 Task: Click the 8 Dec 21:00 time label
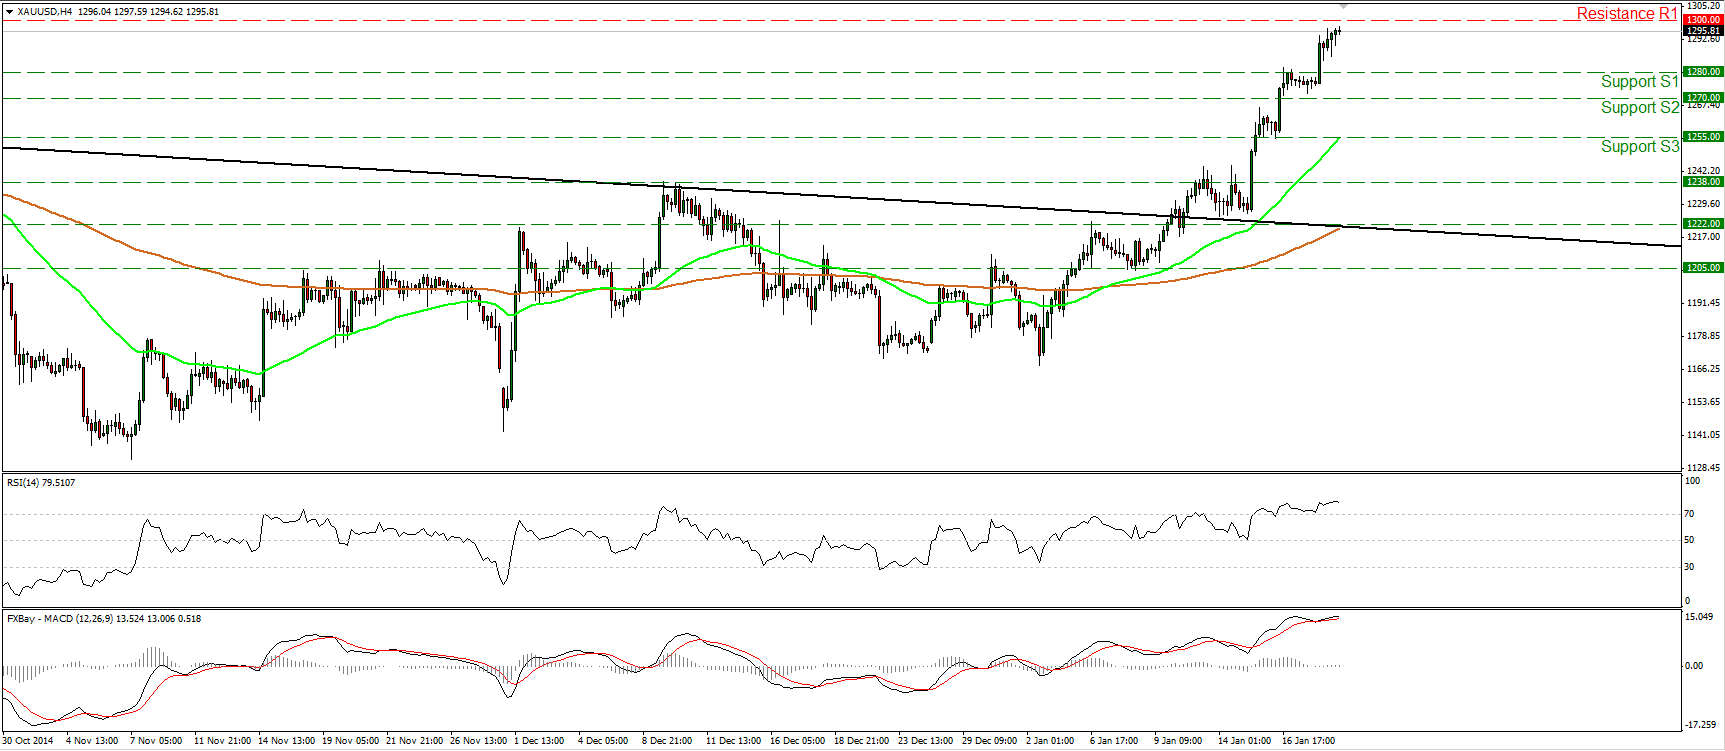tap(669, 741)
